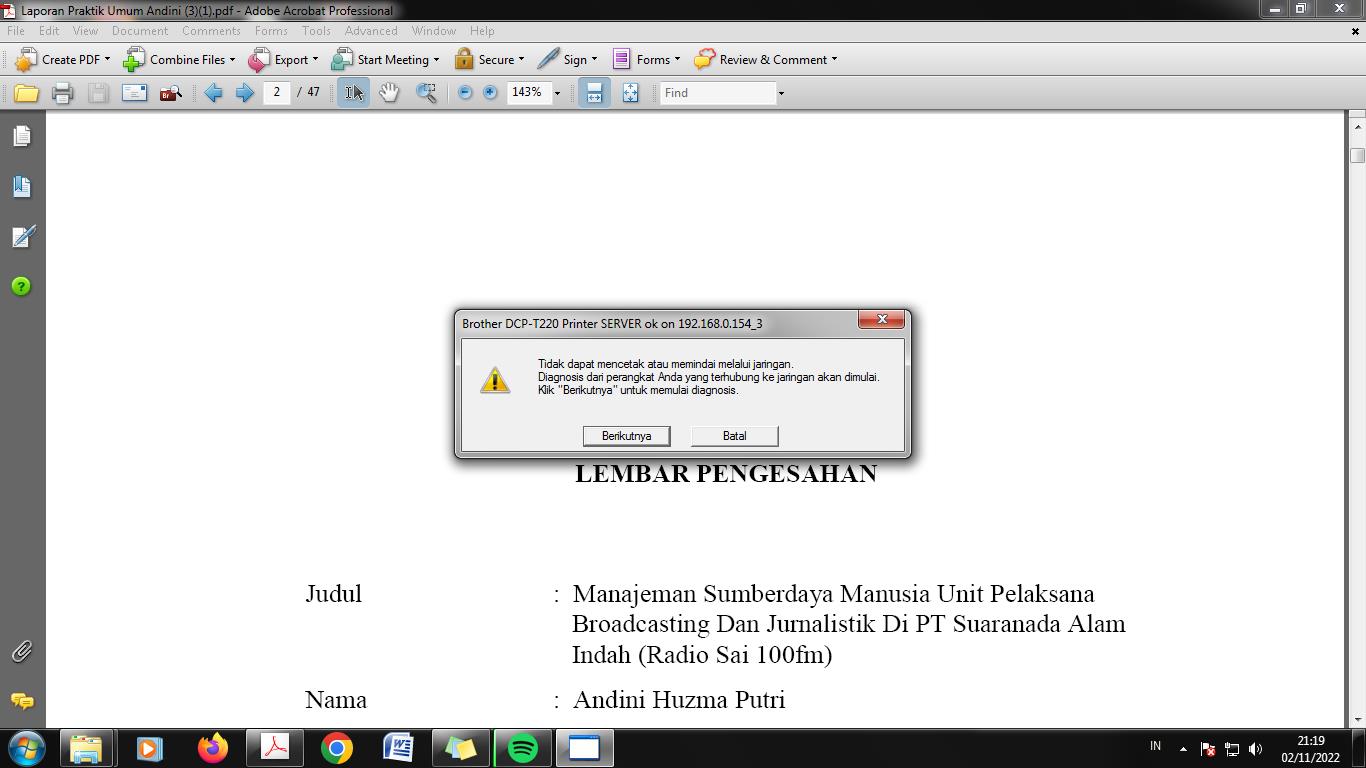Select the Hand tool
1366x768 pixels.
click(x=389, y=93)
